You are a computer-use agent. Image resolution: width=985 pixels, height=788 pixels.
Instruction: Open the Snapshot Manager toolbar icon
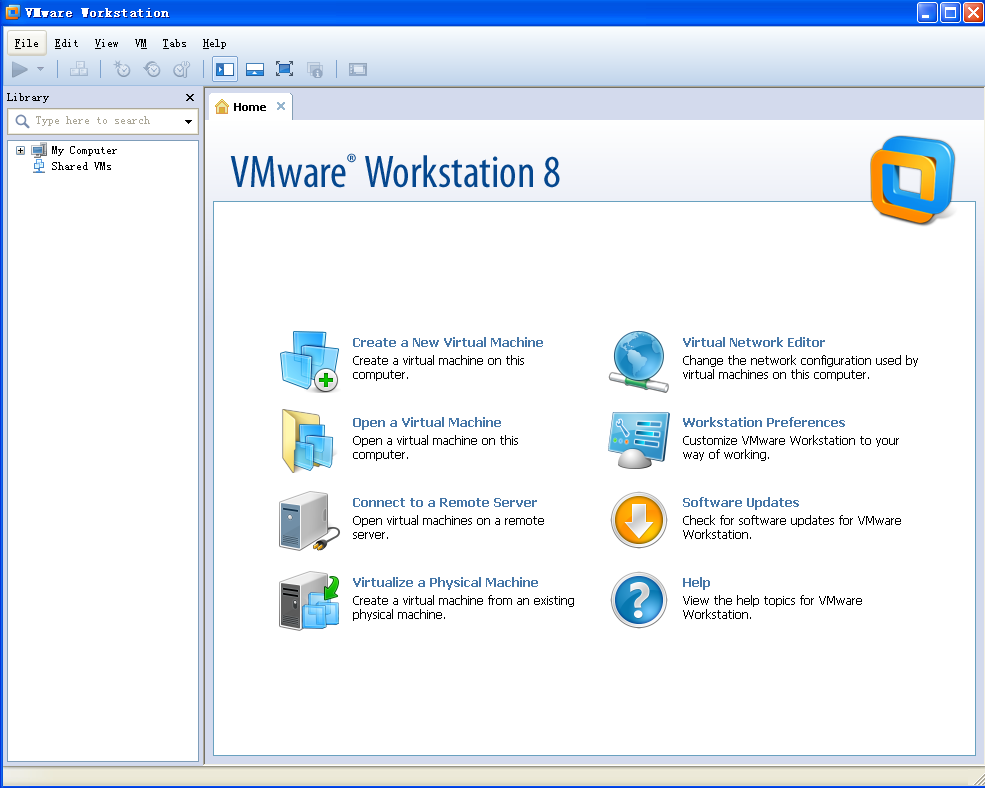point(182,69)
